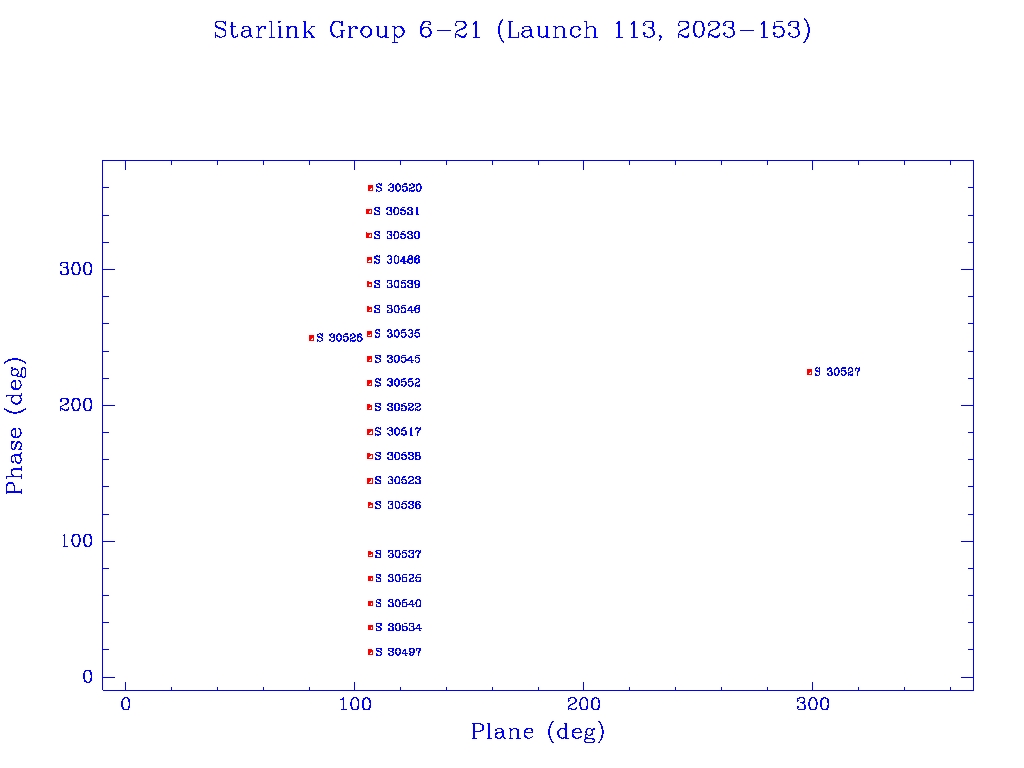
Task: Select the 'S 30517' satellite label
Action: point(398,432)
